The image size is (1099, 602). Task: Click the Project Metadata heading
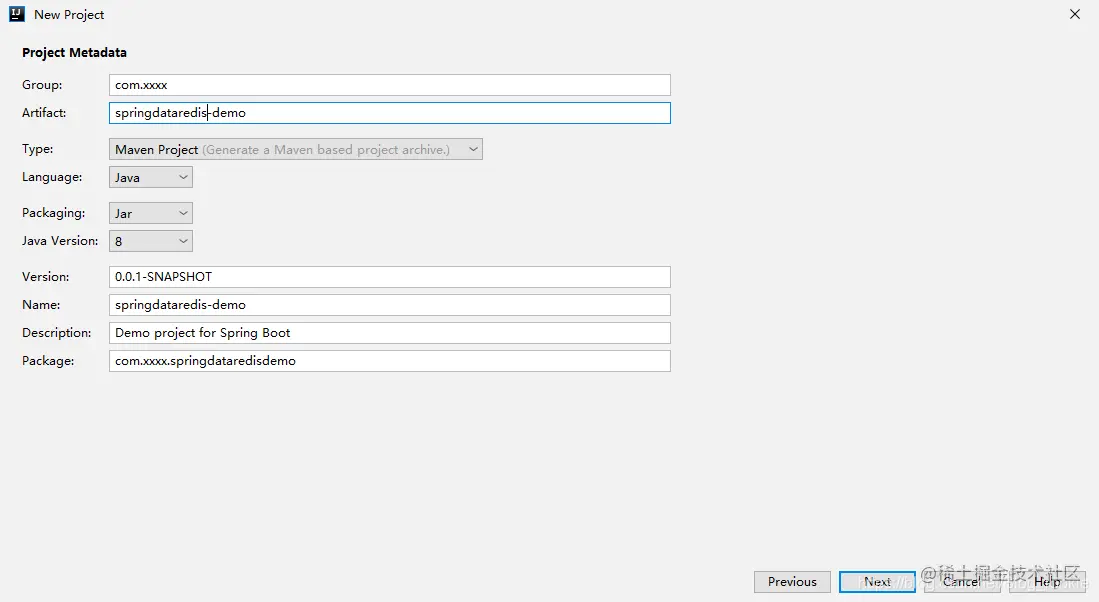tap(74, 53)
